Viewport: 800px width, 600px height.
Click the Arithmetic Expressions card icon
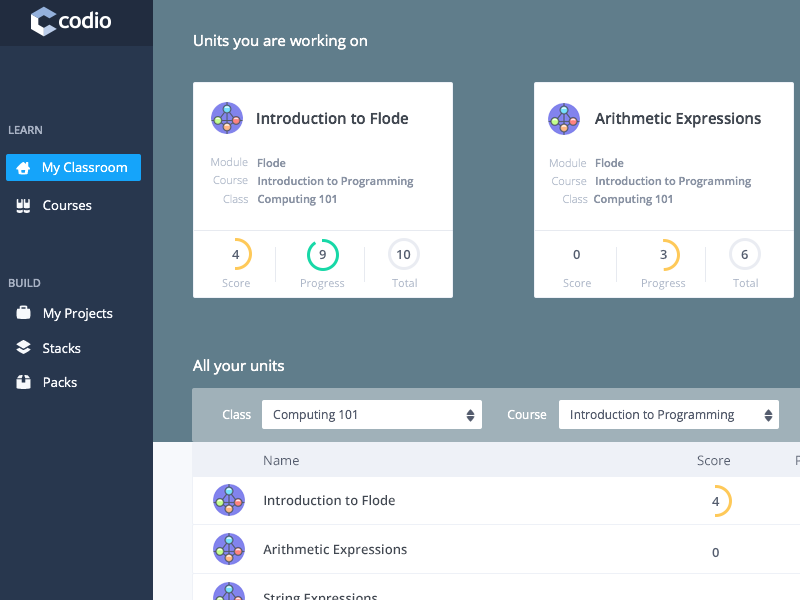564,118
